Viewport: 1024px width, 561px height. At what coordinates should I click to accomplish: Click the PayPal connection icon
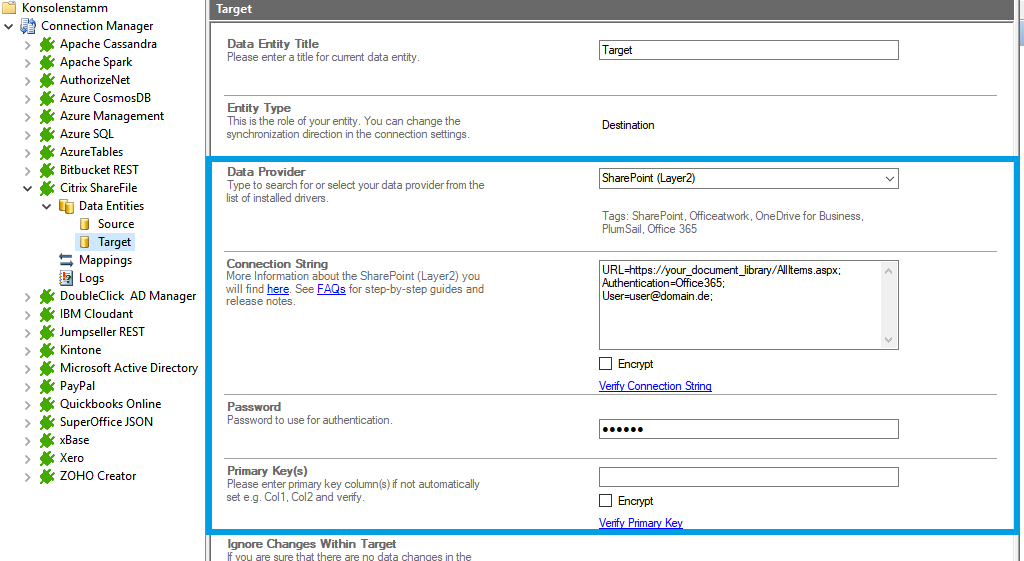(47, 386)
